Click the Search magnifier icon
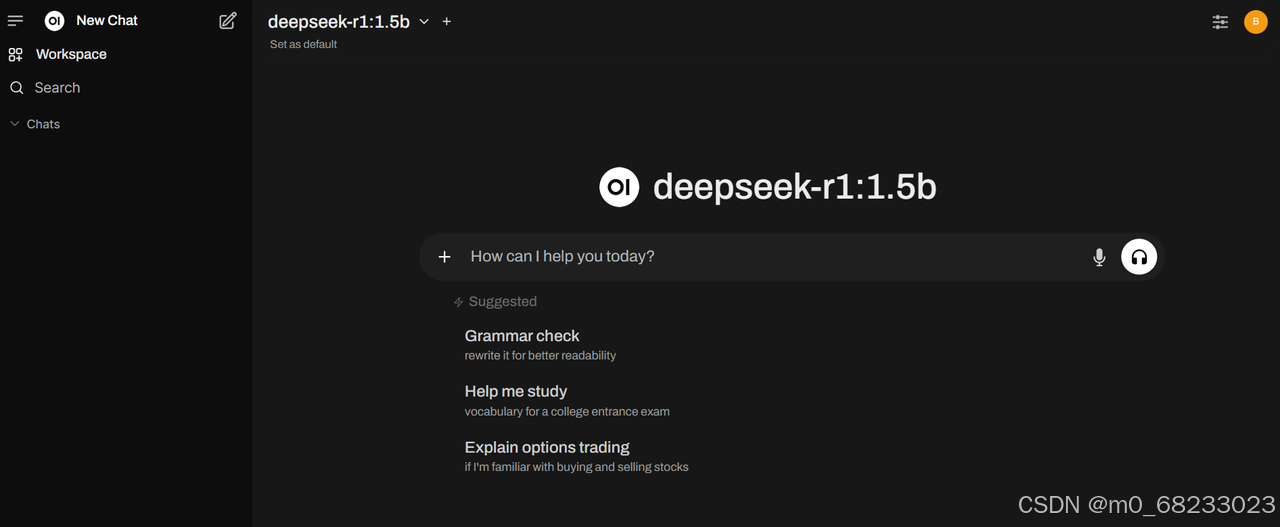The image size is (1280, 527). [x=16, y=88]
